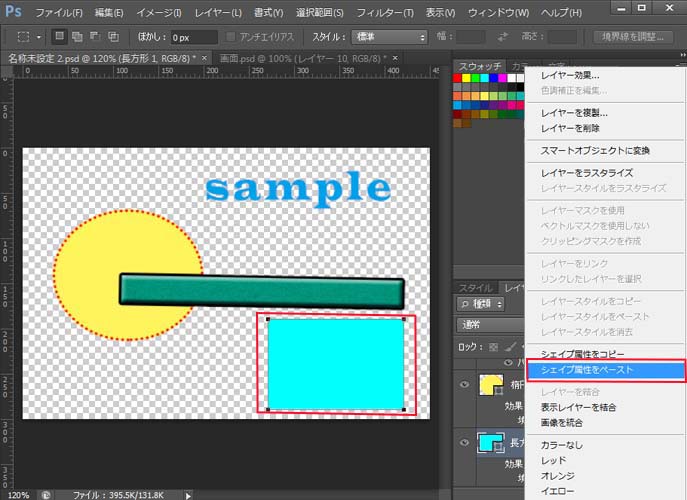The height and width of the screenshot is (500, 687).
Task: Pick the red swatch in the Swatches panel
Action: (x=457, y=78)
